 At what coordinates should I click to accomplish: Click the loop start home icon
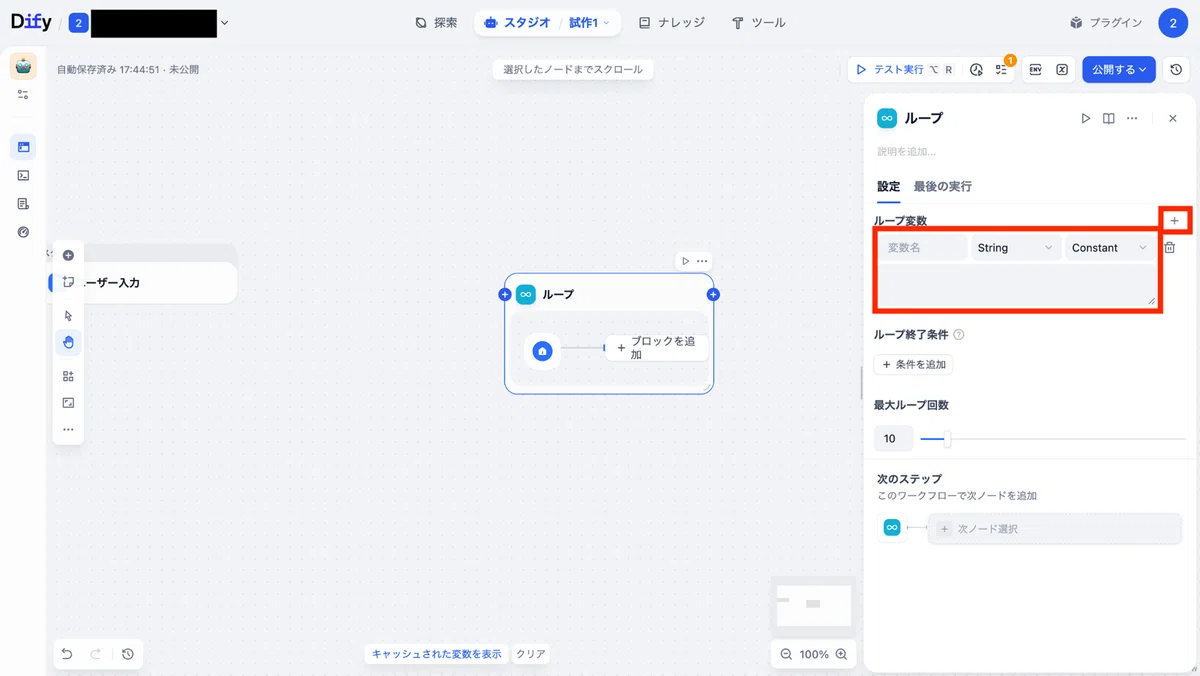[x=542, y=351]
